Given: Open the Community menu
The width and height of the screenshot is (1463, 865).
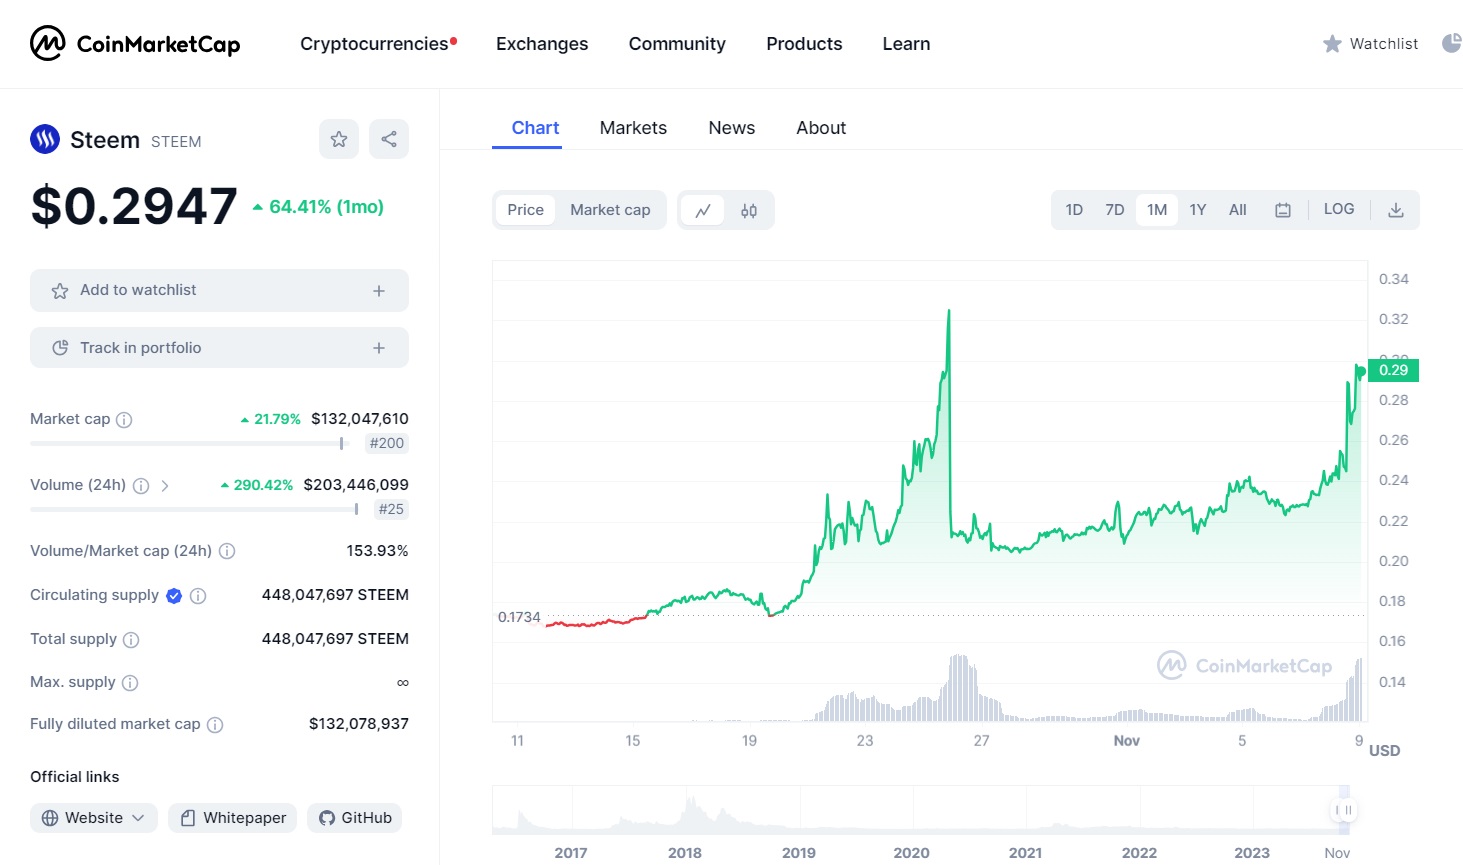Looking at the screenshot, I should pyautogui.click(x=677, y=44).
